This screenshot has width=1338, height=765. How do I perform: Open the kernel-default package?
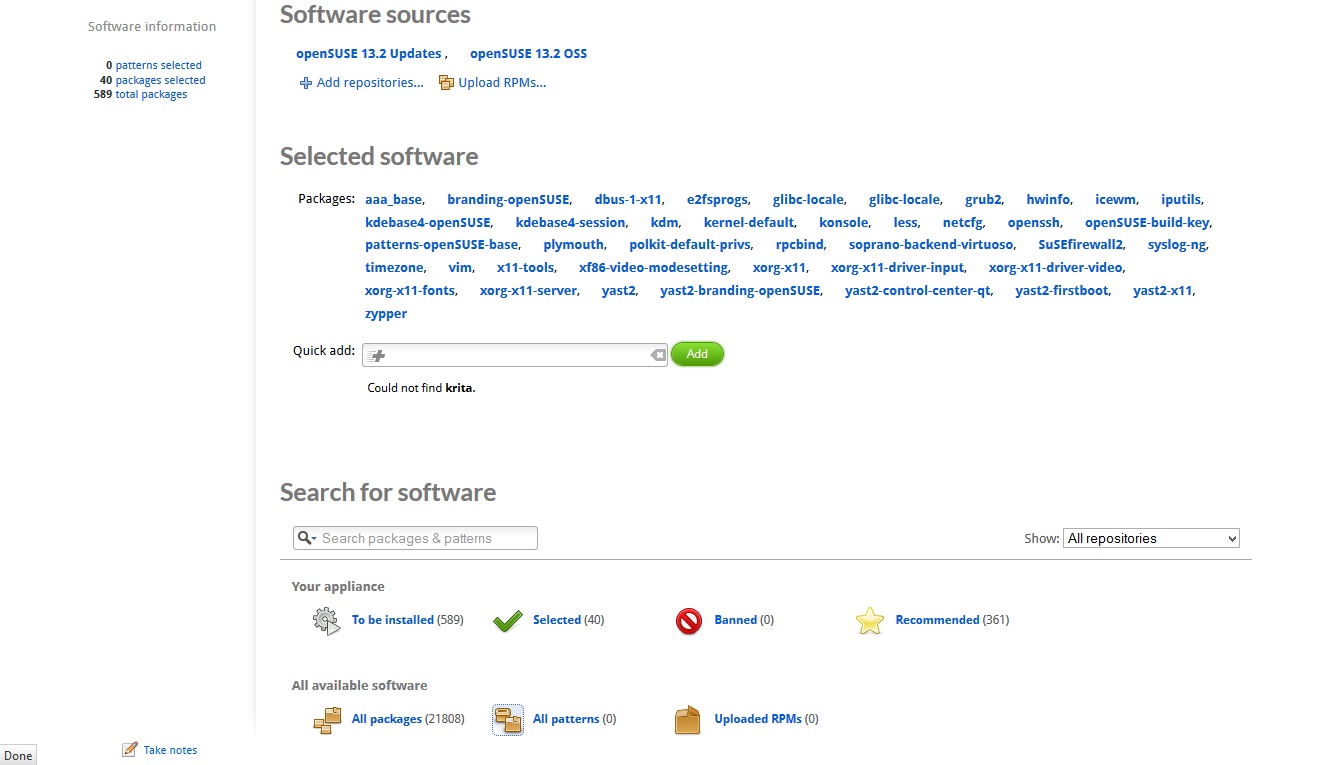pos(749,223)
